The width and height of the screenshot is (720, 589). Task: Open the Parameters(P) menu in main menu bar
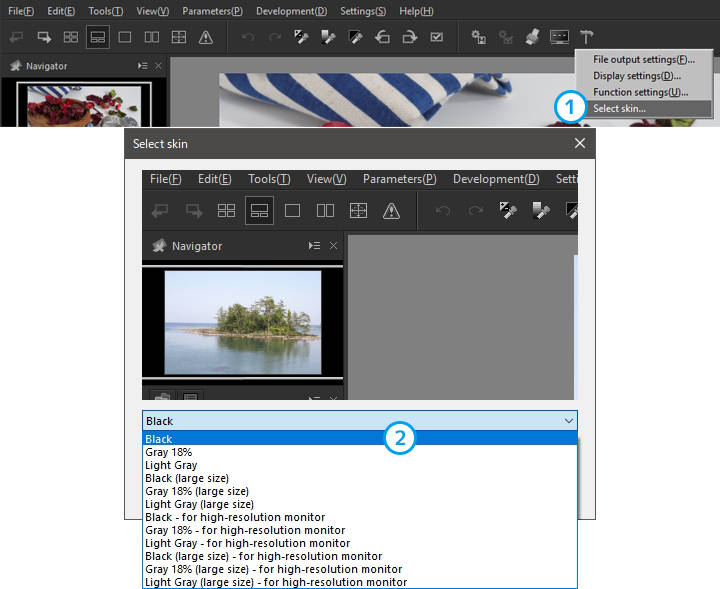pos(213,11)
